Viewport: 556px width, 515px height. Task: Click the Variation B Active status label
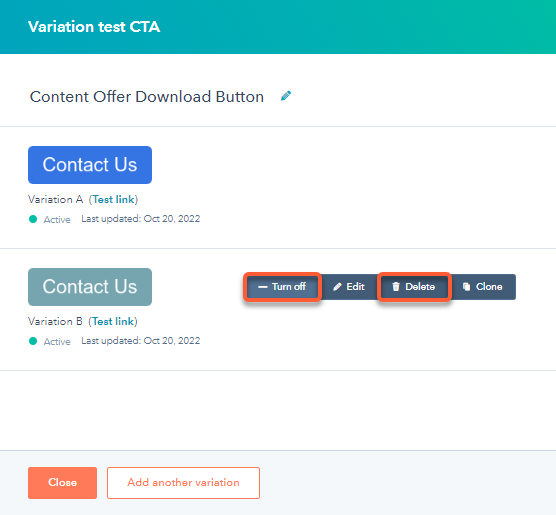[x=57, y=342]
